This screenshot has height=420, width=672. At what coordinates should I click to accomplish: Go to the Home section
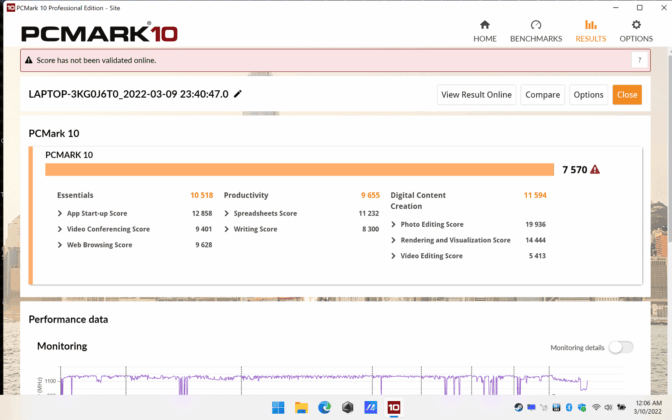point(485,31)
